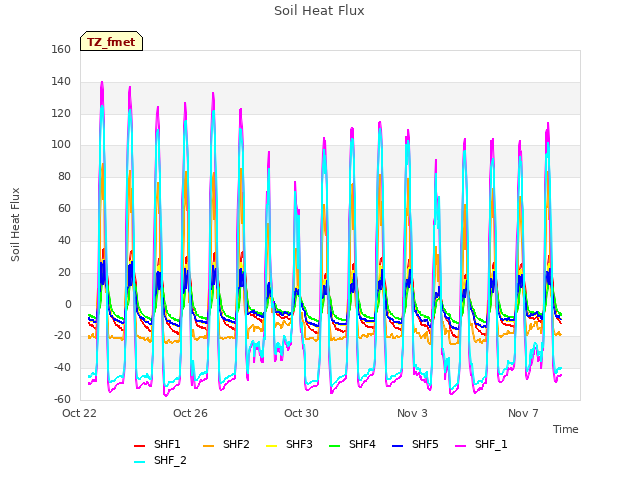Image resolution: width=640 pixels, height=480 pixels.
Task: Toggle the SHF1 legend entry
Action: [x=157, y=444]
